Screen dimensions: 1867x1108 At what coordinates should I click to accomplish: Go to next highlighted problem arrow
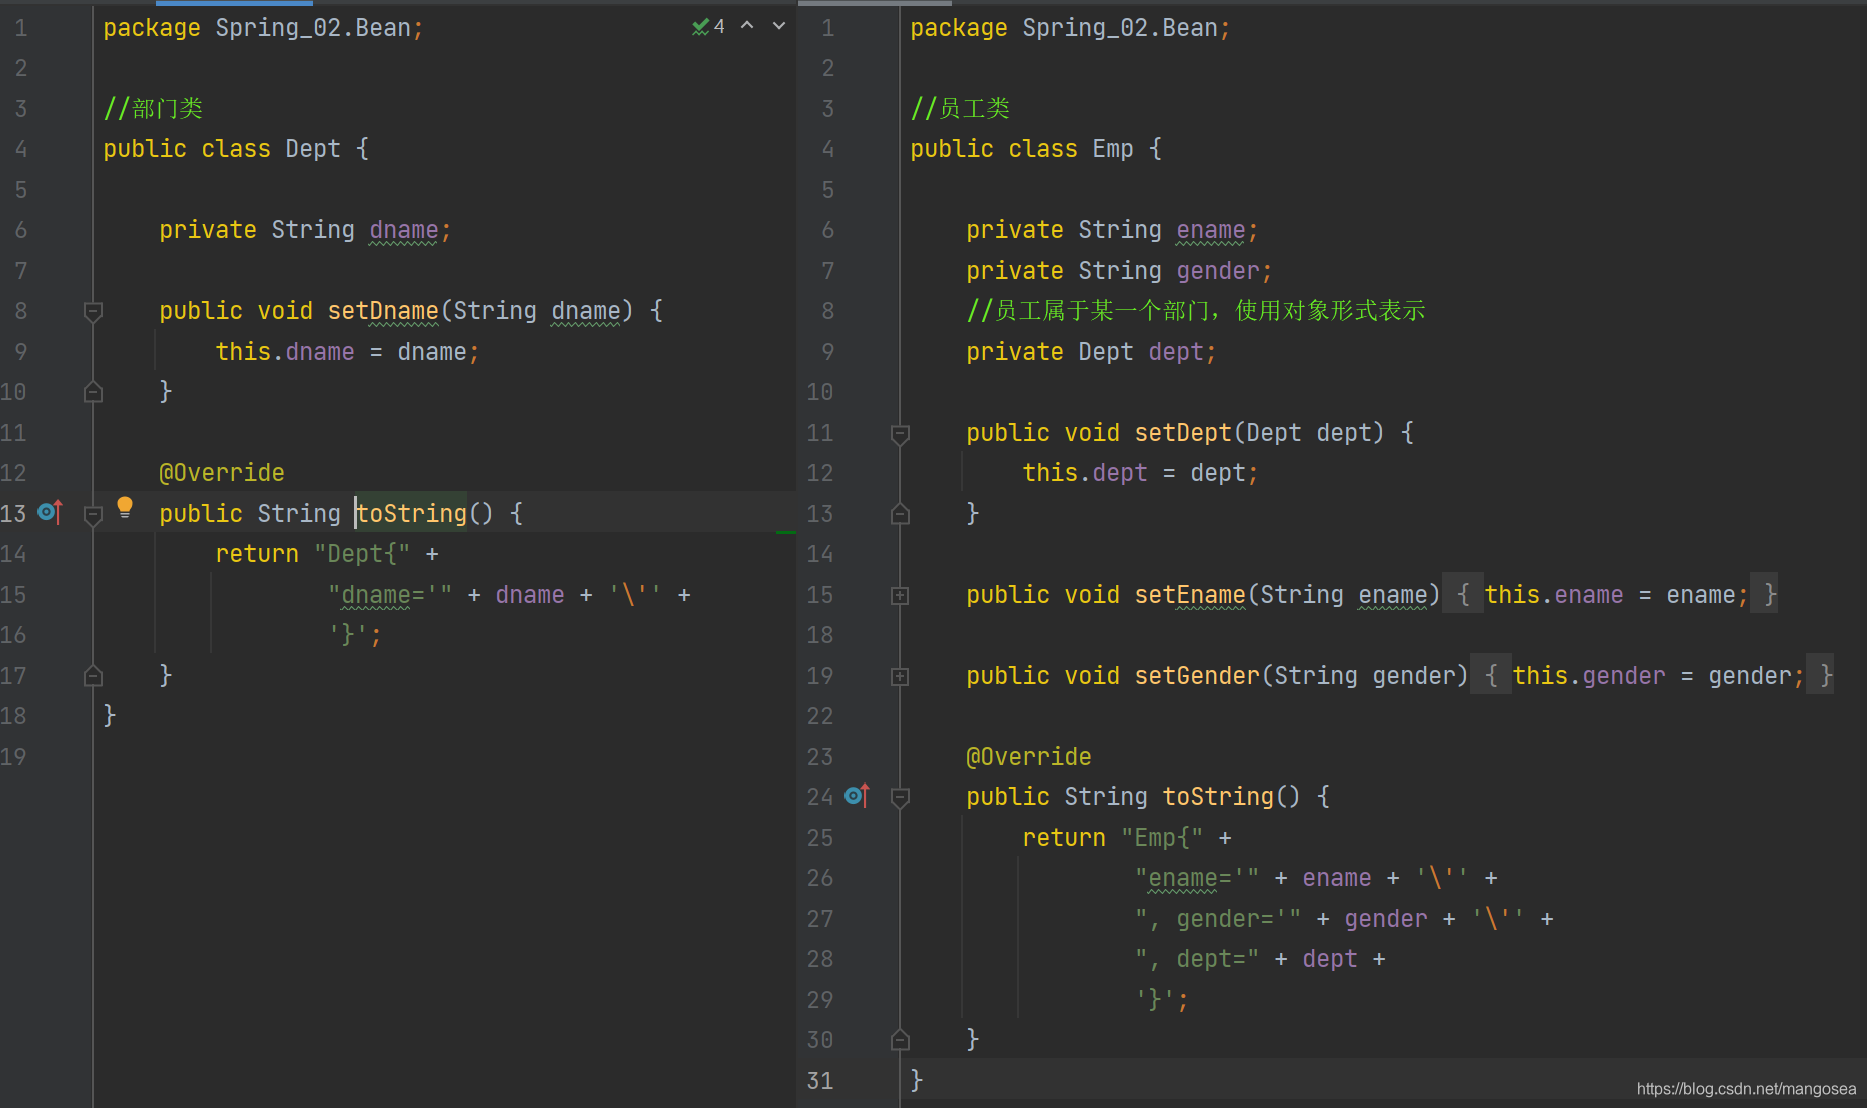coord(779,26)
